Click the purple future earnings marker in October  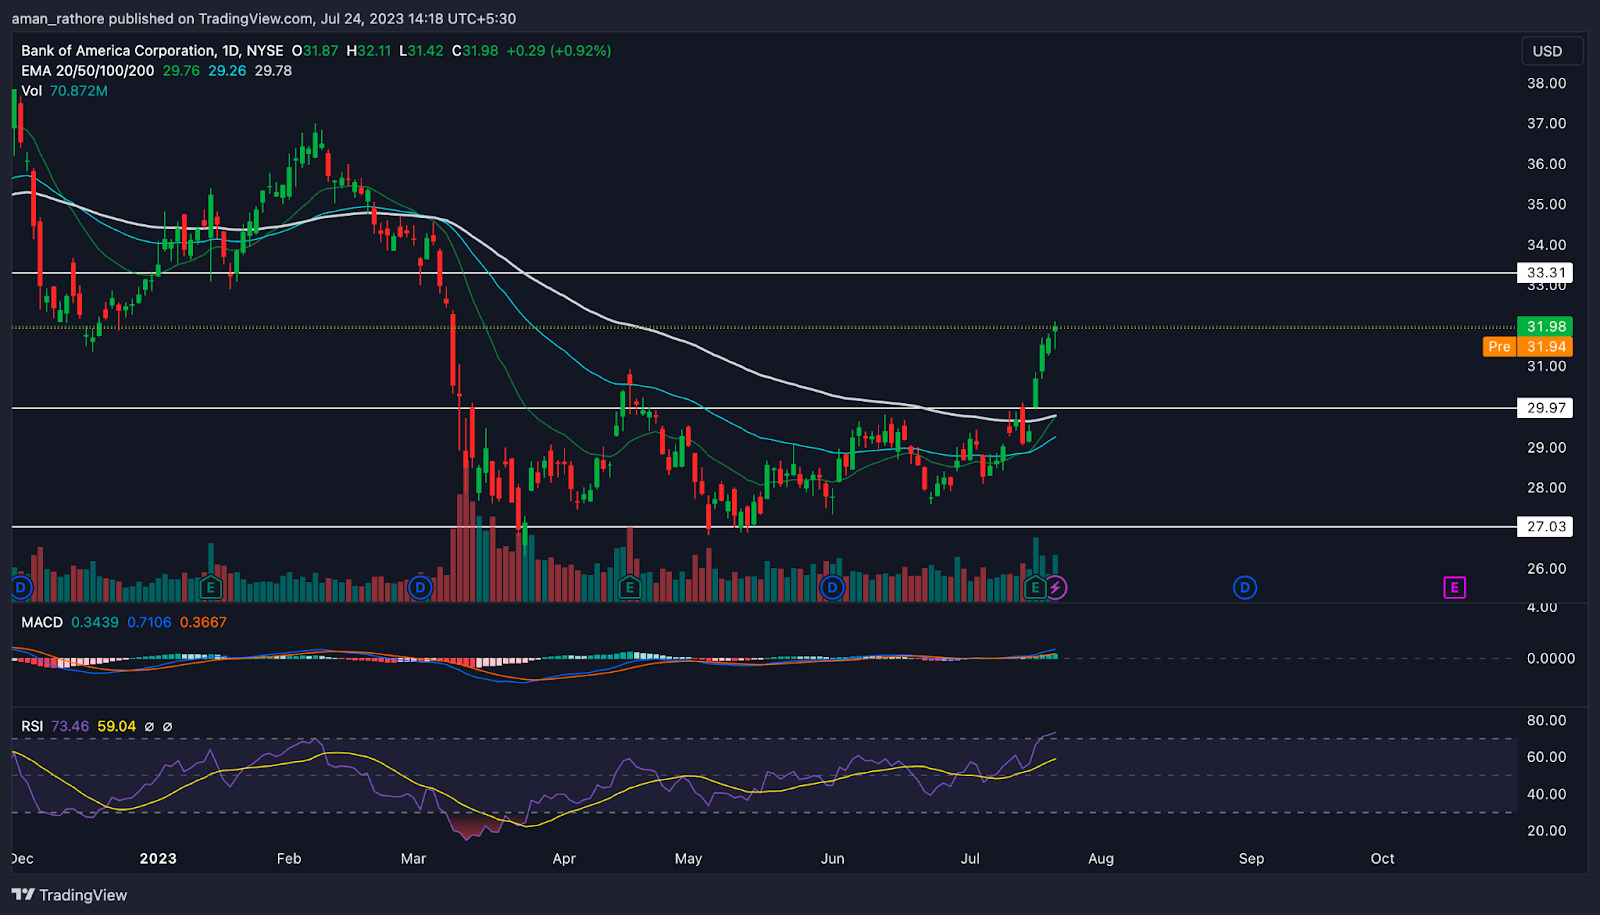click(1455, 587)
